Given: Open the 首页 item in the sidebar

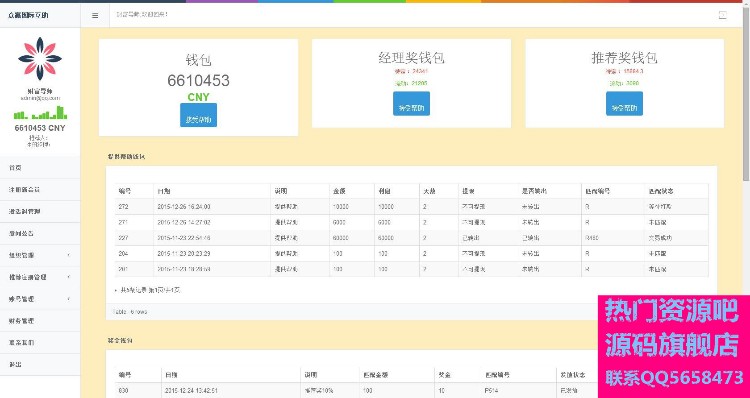Looking at the screenshot, I should [40, 168].
